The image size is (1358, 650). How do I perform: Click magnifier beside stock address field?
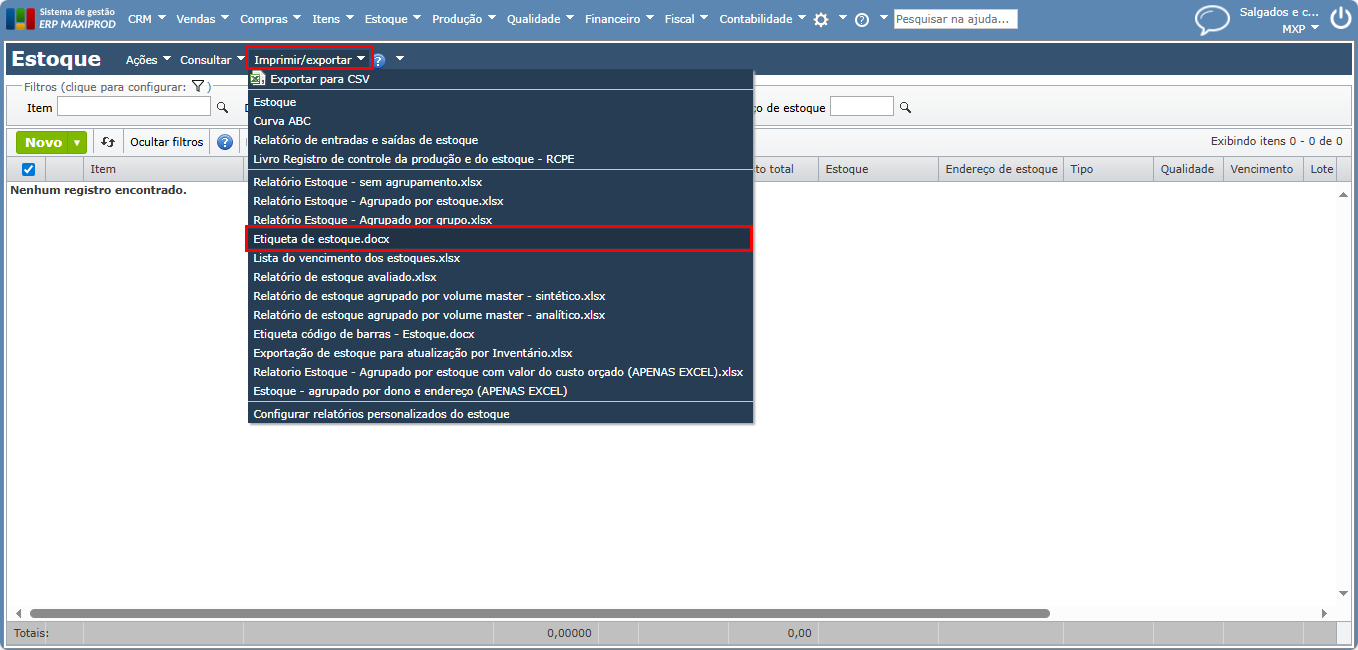905,107
